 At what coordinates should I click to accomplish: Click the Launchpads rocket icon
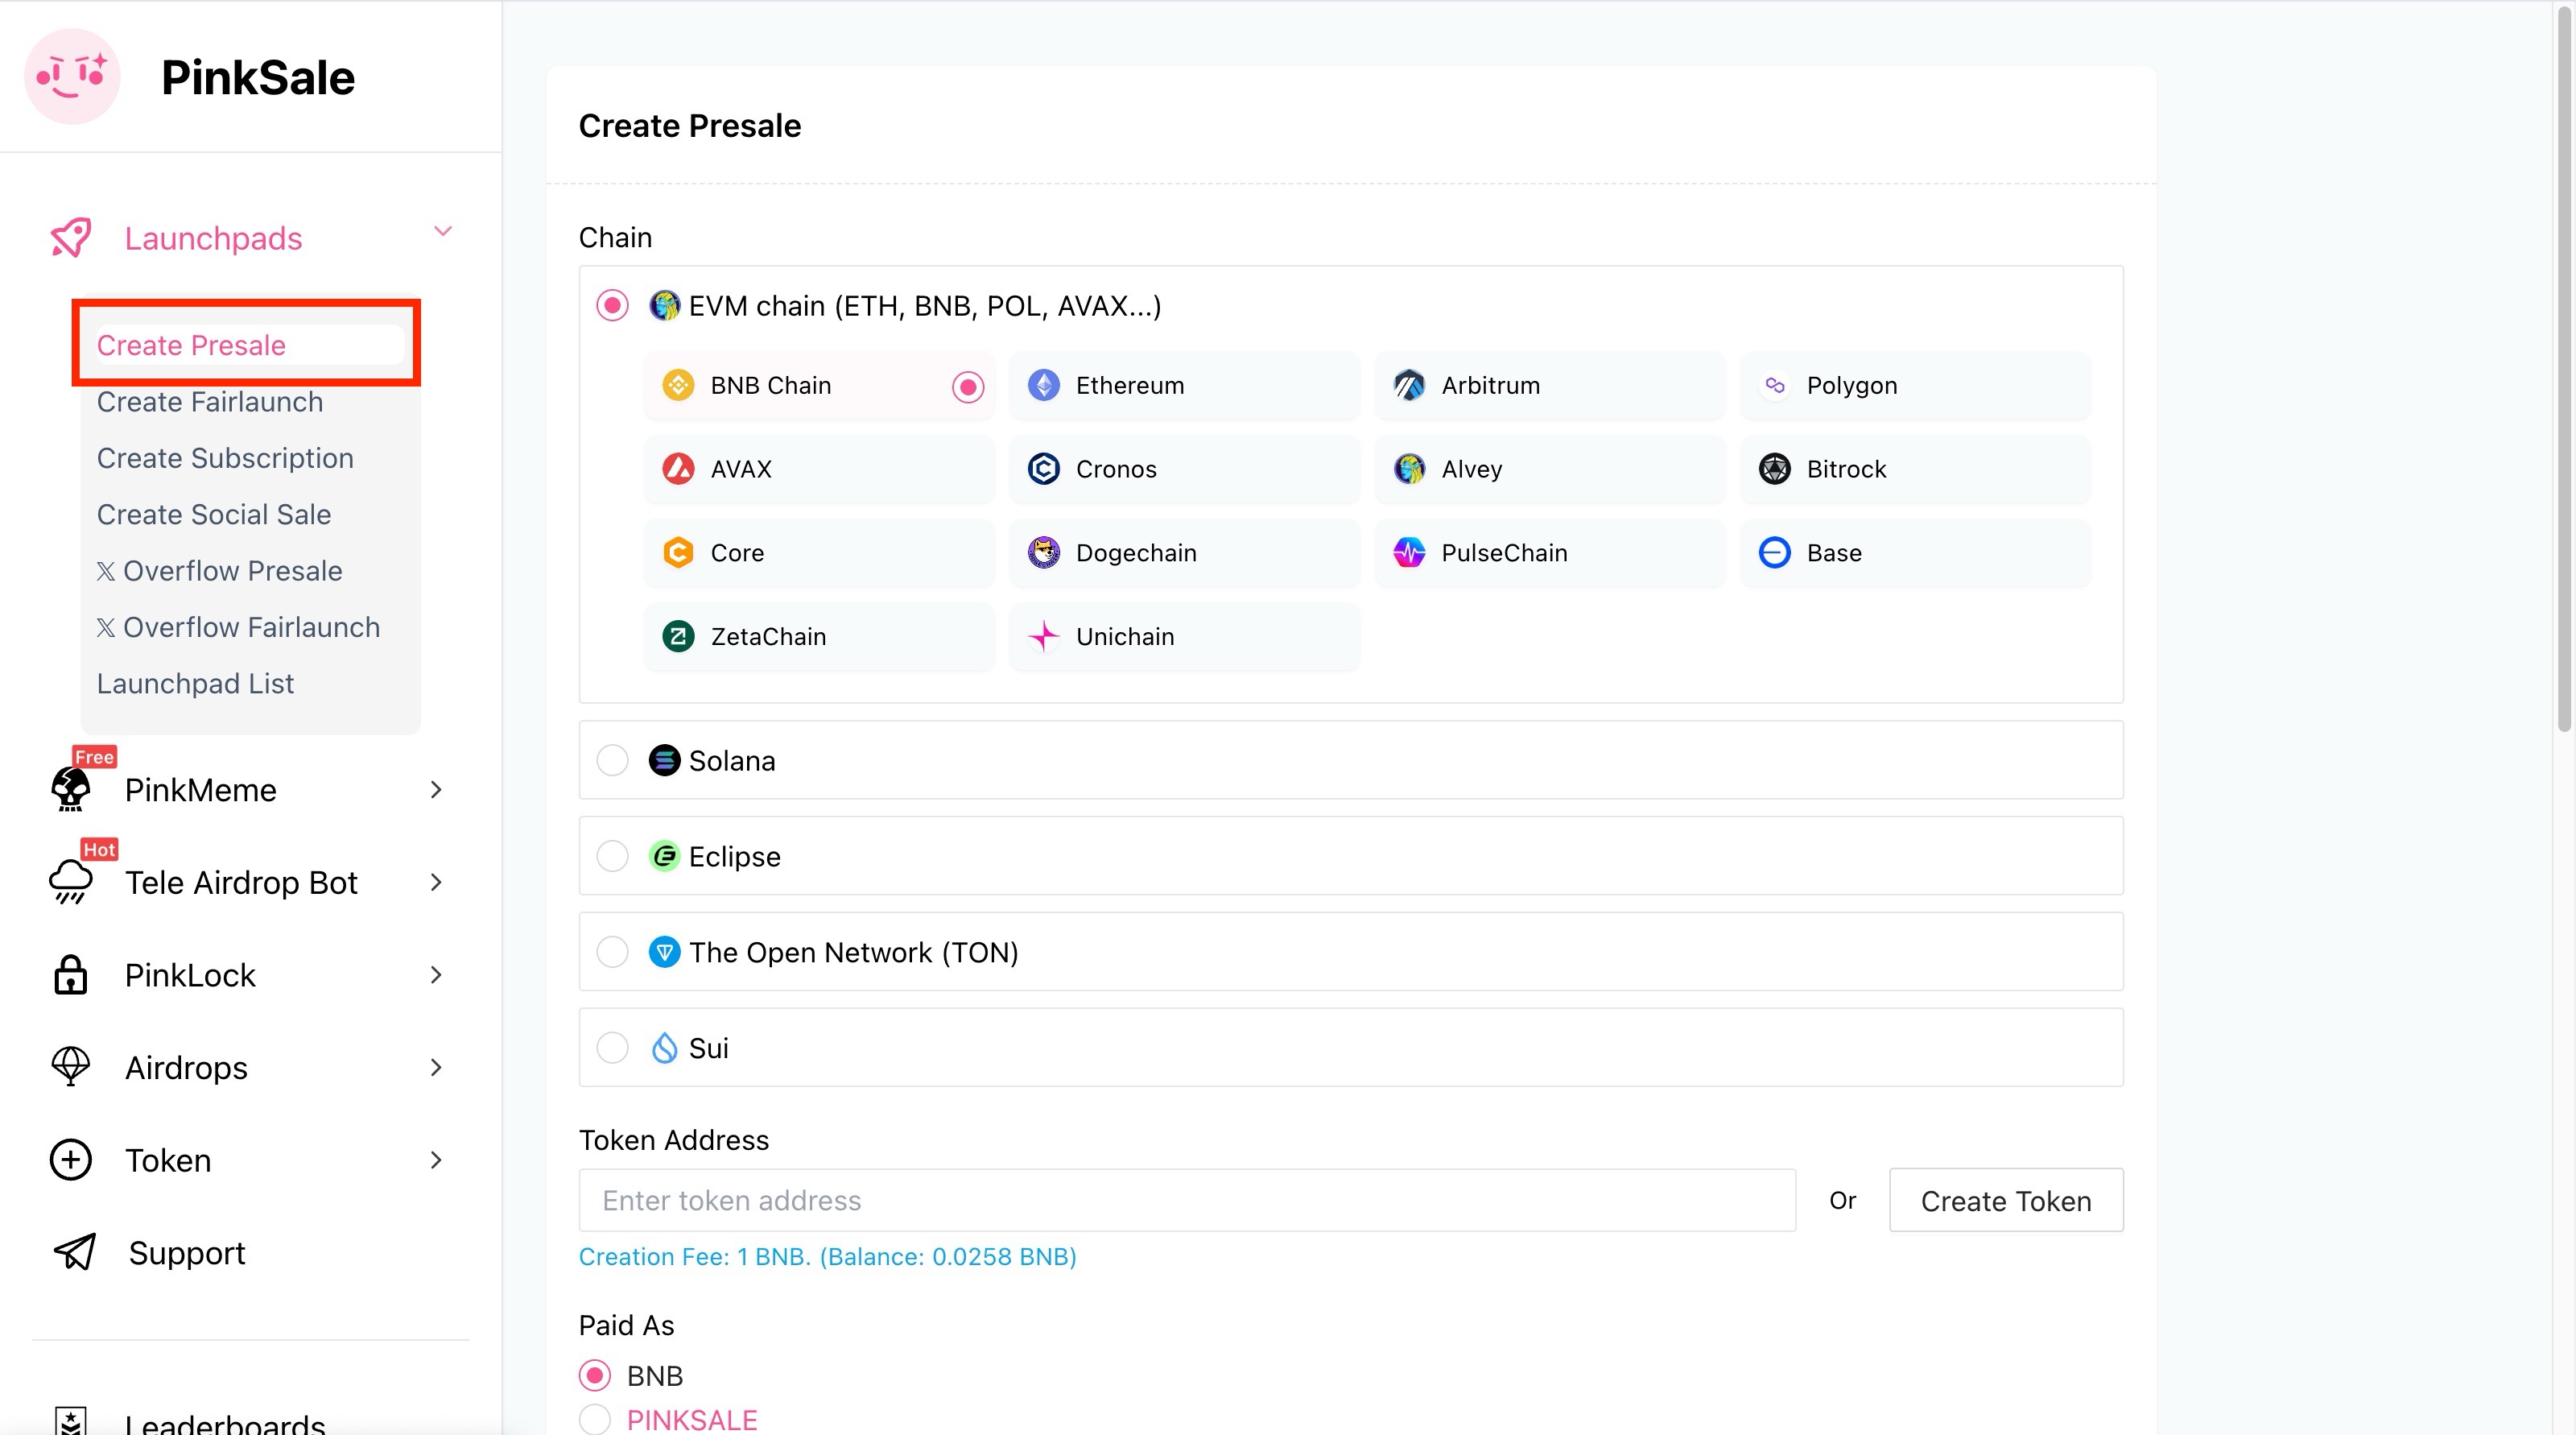point(71,238)
